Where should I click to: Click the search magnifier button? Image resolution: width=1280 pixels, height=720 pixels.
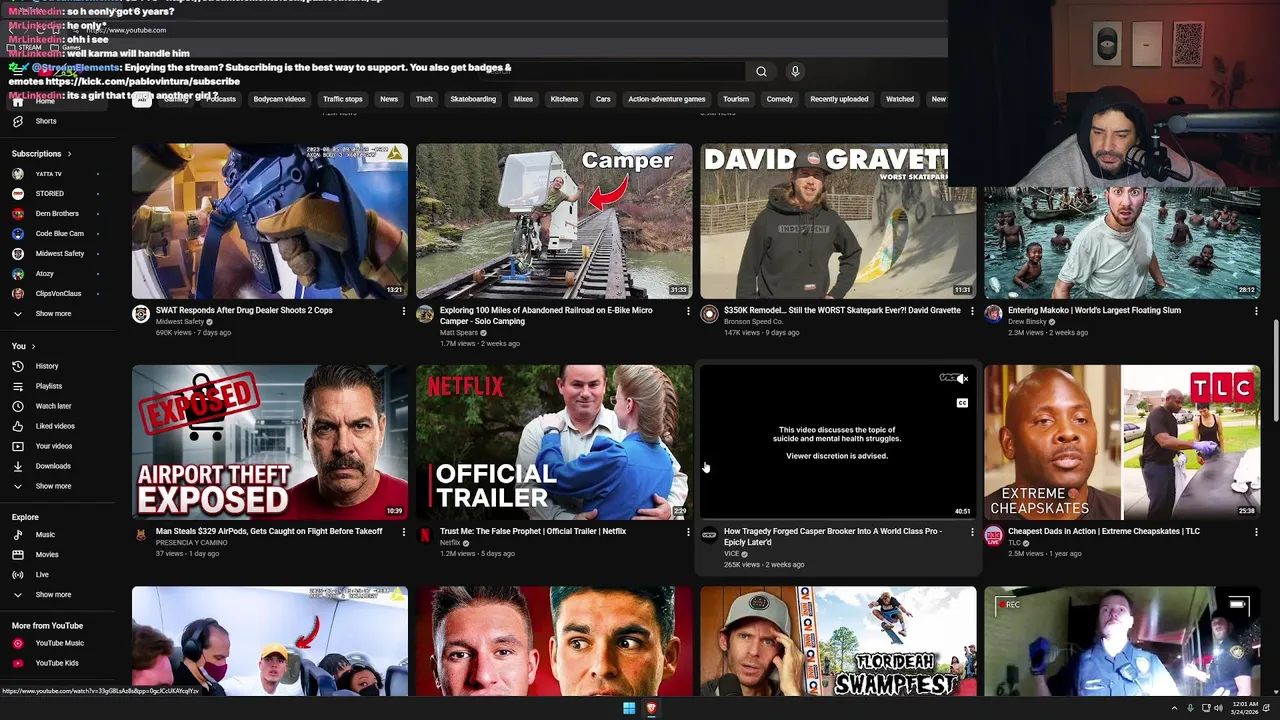pos(761,71)
